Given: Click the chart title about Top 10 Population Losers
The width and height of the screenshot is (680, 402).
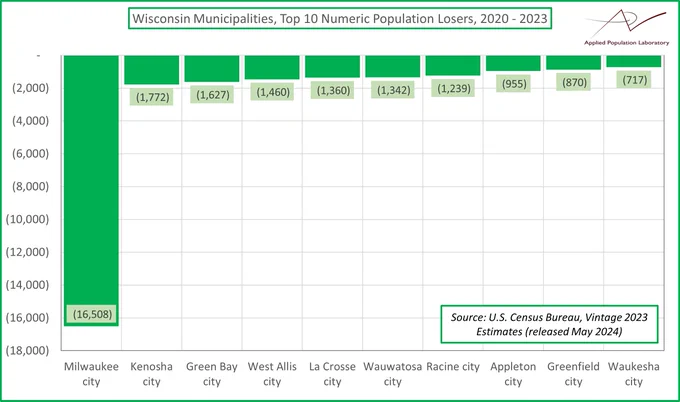Looking at the screenshot, I should click(x=340, y=19).
